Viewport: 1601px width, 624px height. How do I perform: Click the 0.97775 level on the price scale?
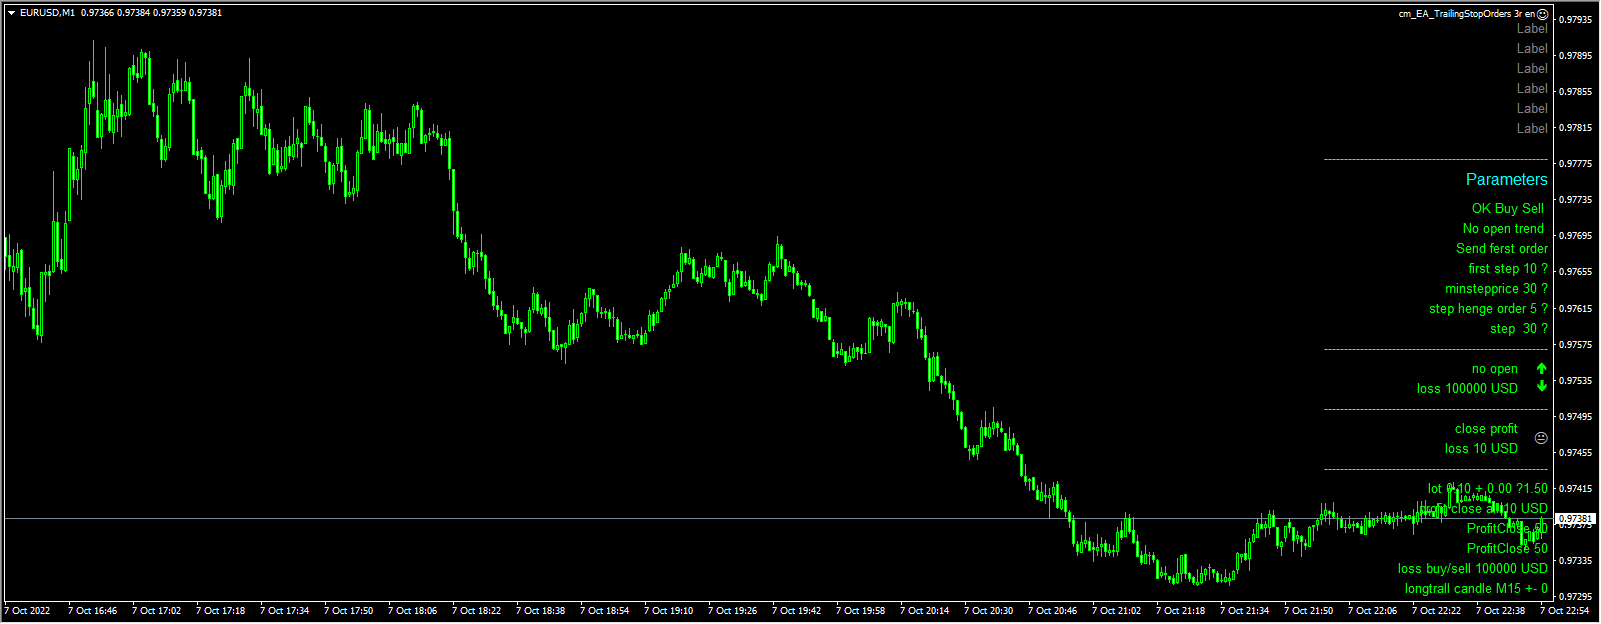coord(1576,163)
